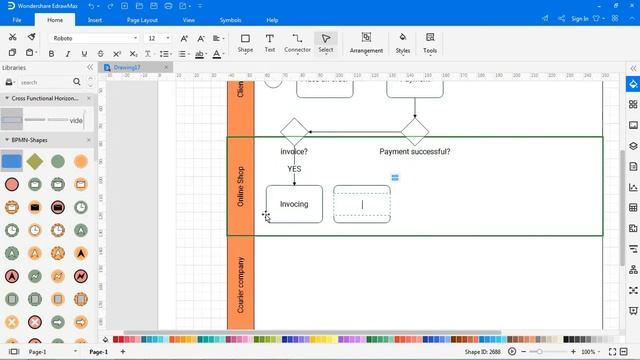Collapse the Cross Functional Horizon library section
Screen dimensions: 640x360
coord(7,98)
